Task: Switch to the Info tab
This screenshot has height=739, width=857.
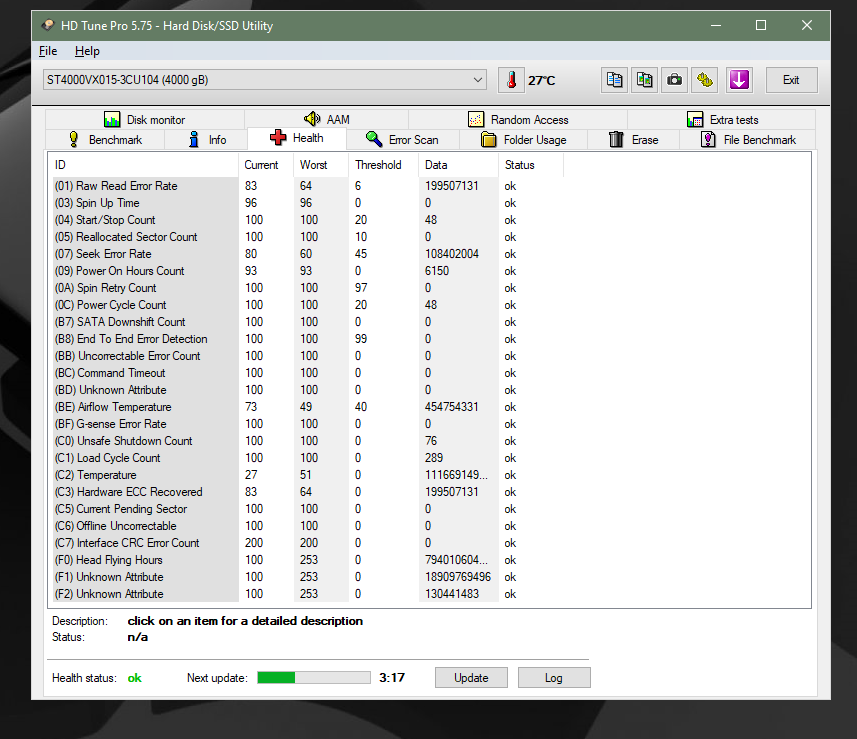Action: [207, 139]
